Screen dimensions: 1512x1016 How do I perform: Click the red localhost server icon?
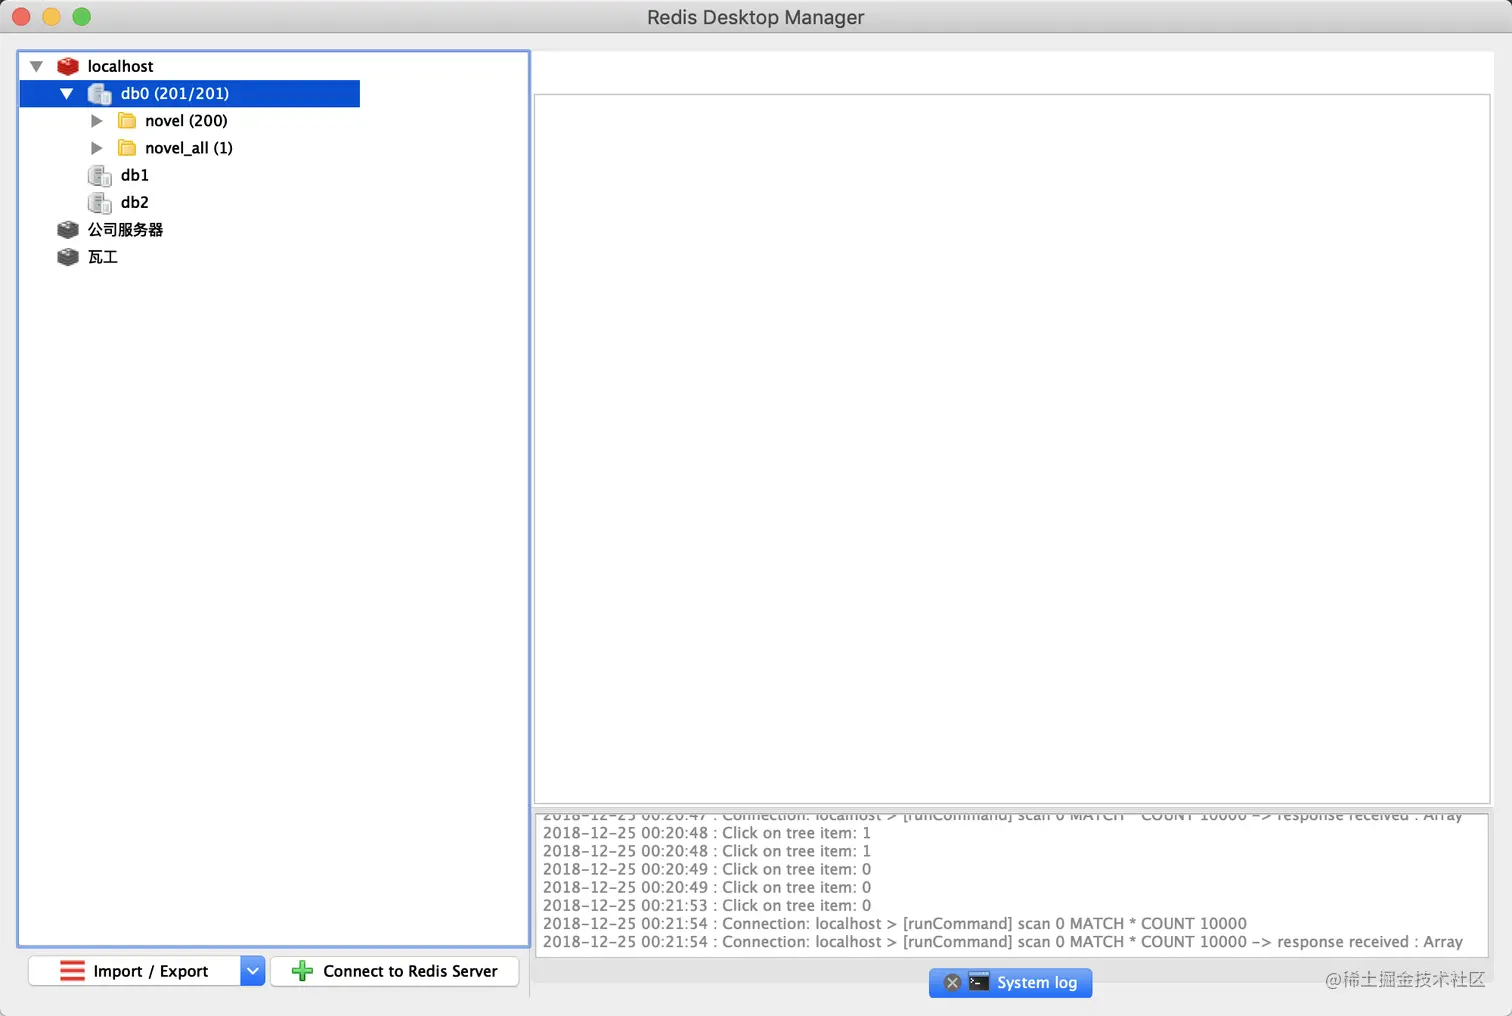(68, 66)
